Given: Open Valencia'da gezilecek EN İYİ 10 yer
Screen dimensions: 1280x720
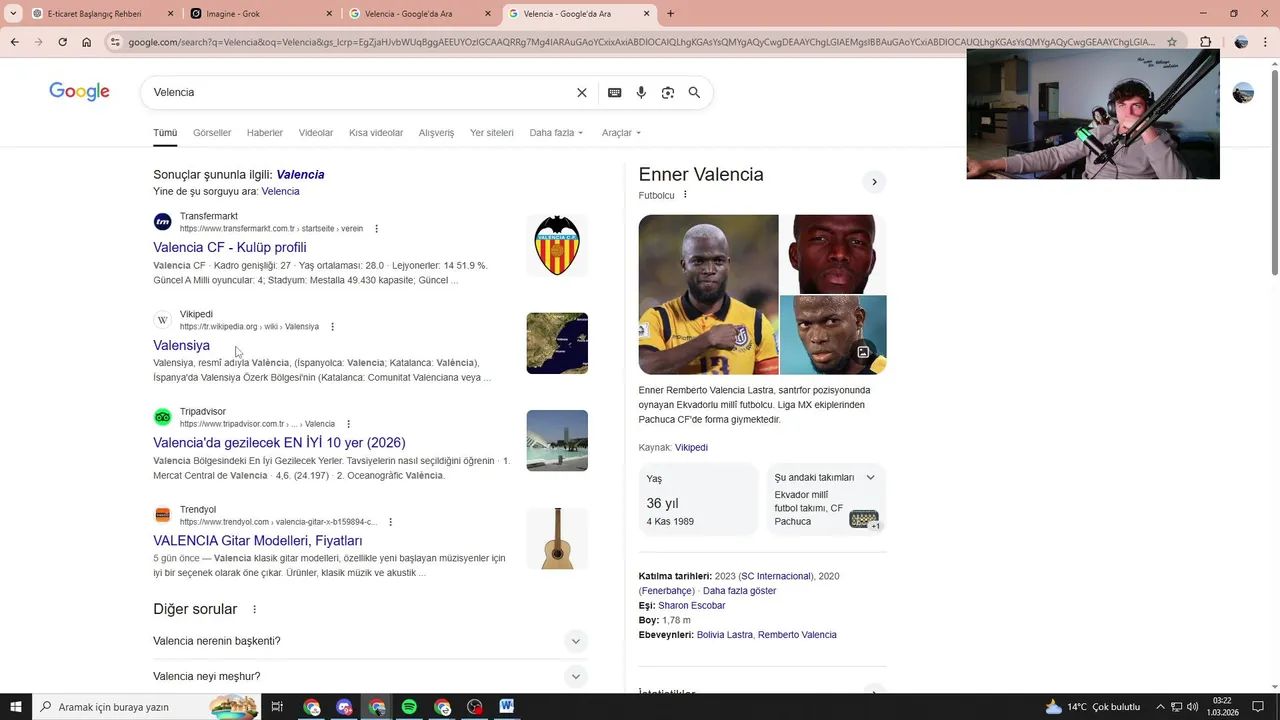Looking at the screenshot, I should coord(279,443).
